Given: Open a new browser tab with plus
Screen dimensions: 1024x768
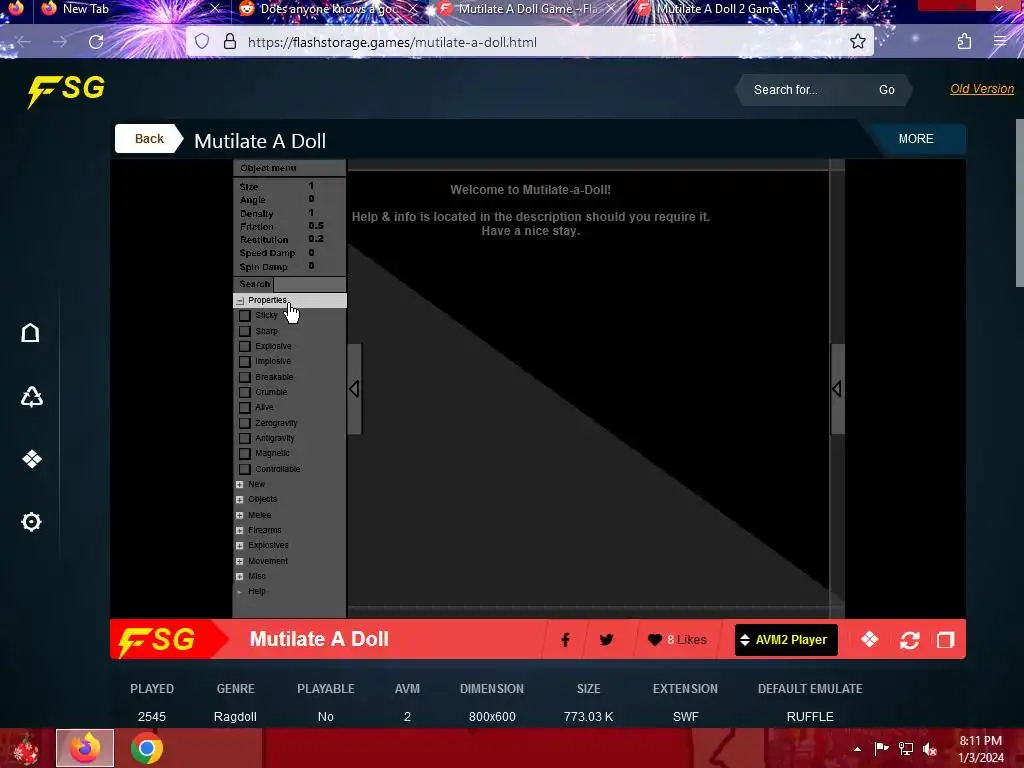Looking at the screenshot, I should tap(841, 9).
